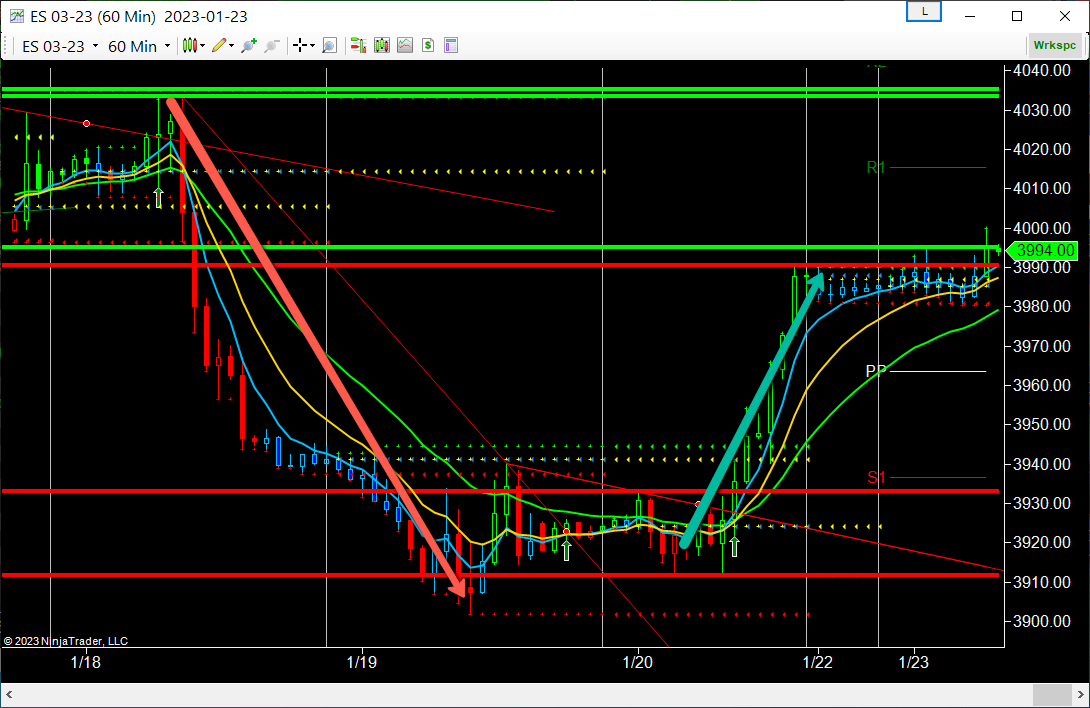1090x708 pixels.
Task: Select the pencil drawing tools icon
Action: click(219, 46)
